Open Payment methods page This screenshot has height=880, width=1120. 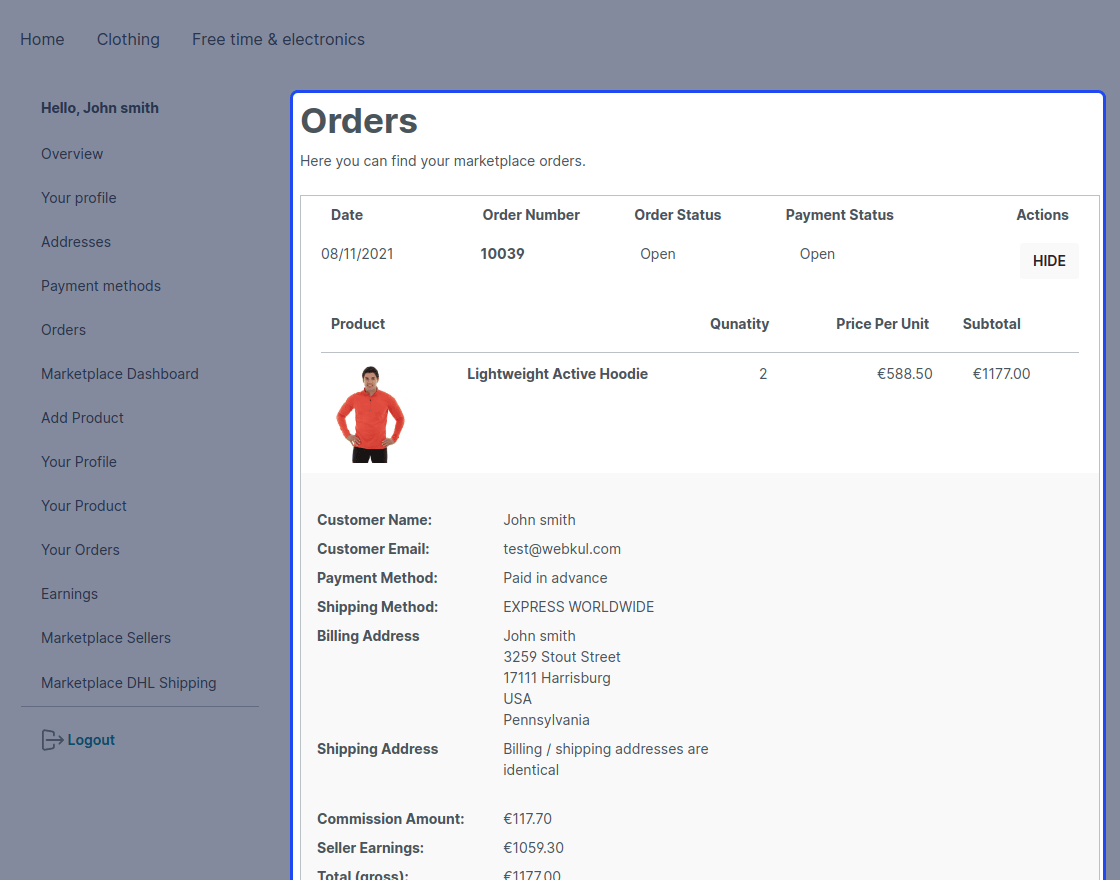[x=101, y=286]
